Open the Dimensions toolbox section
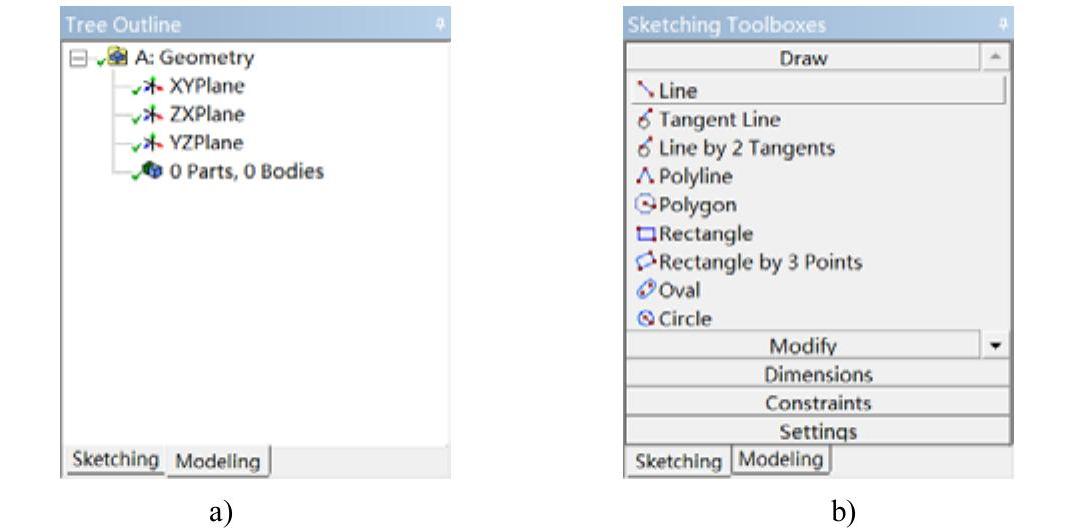The image size is (1081, 530). click(x=817, y=375)
